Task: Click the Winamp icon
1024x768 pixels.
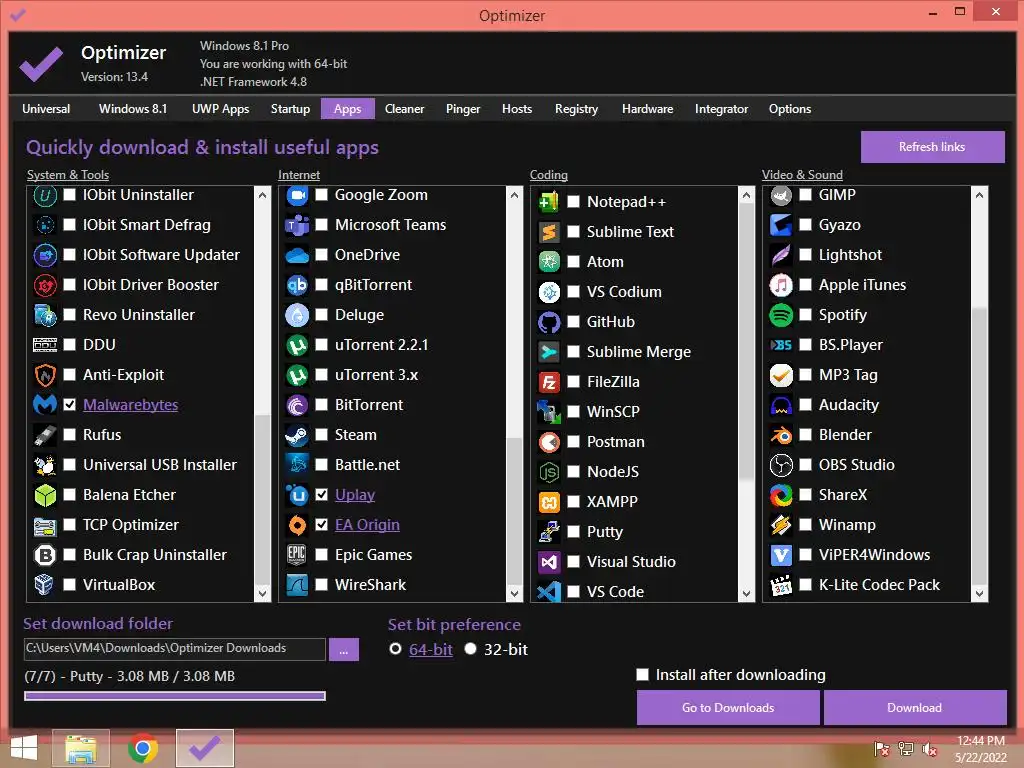Action: click(x=781, y=525)
